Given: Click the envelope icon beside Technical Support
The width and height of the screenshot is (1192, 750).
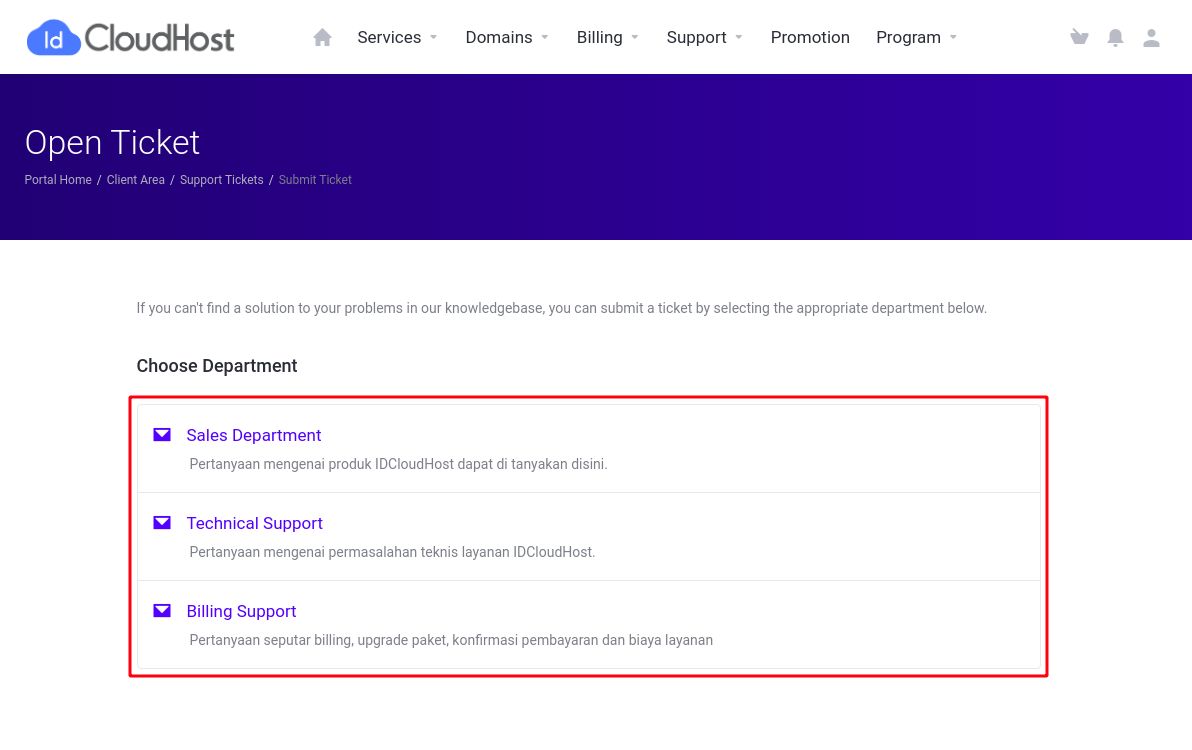Looking at the screenshot, I should 161,522.
